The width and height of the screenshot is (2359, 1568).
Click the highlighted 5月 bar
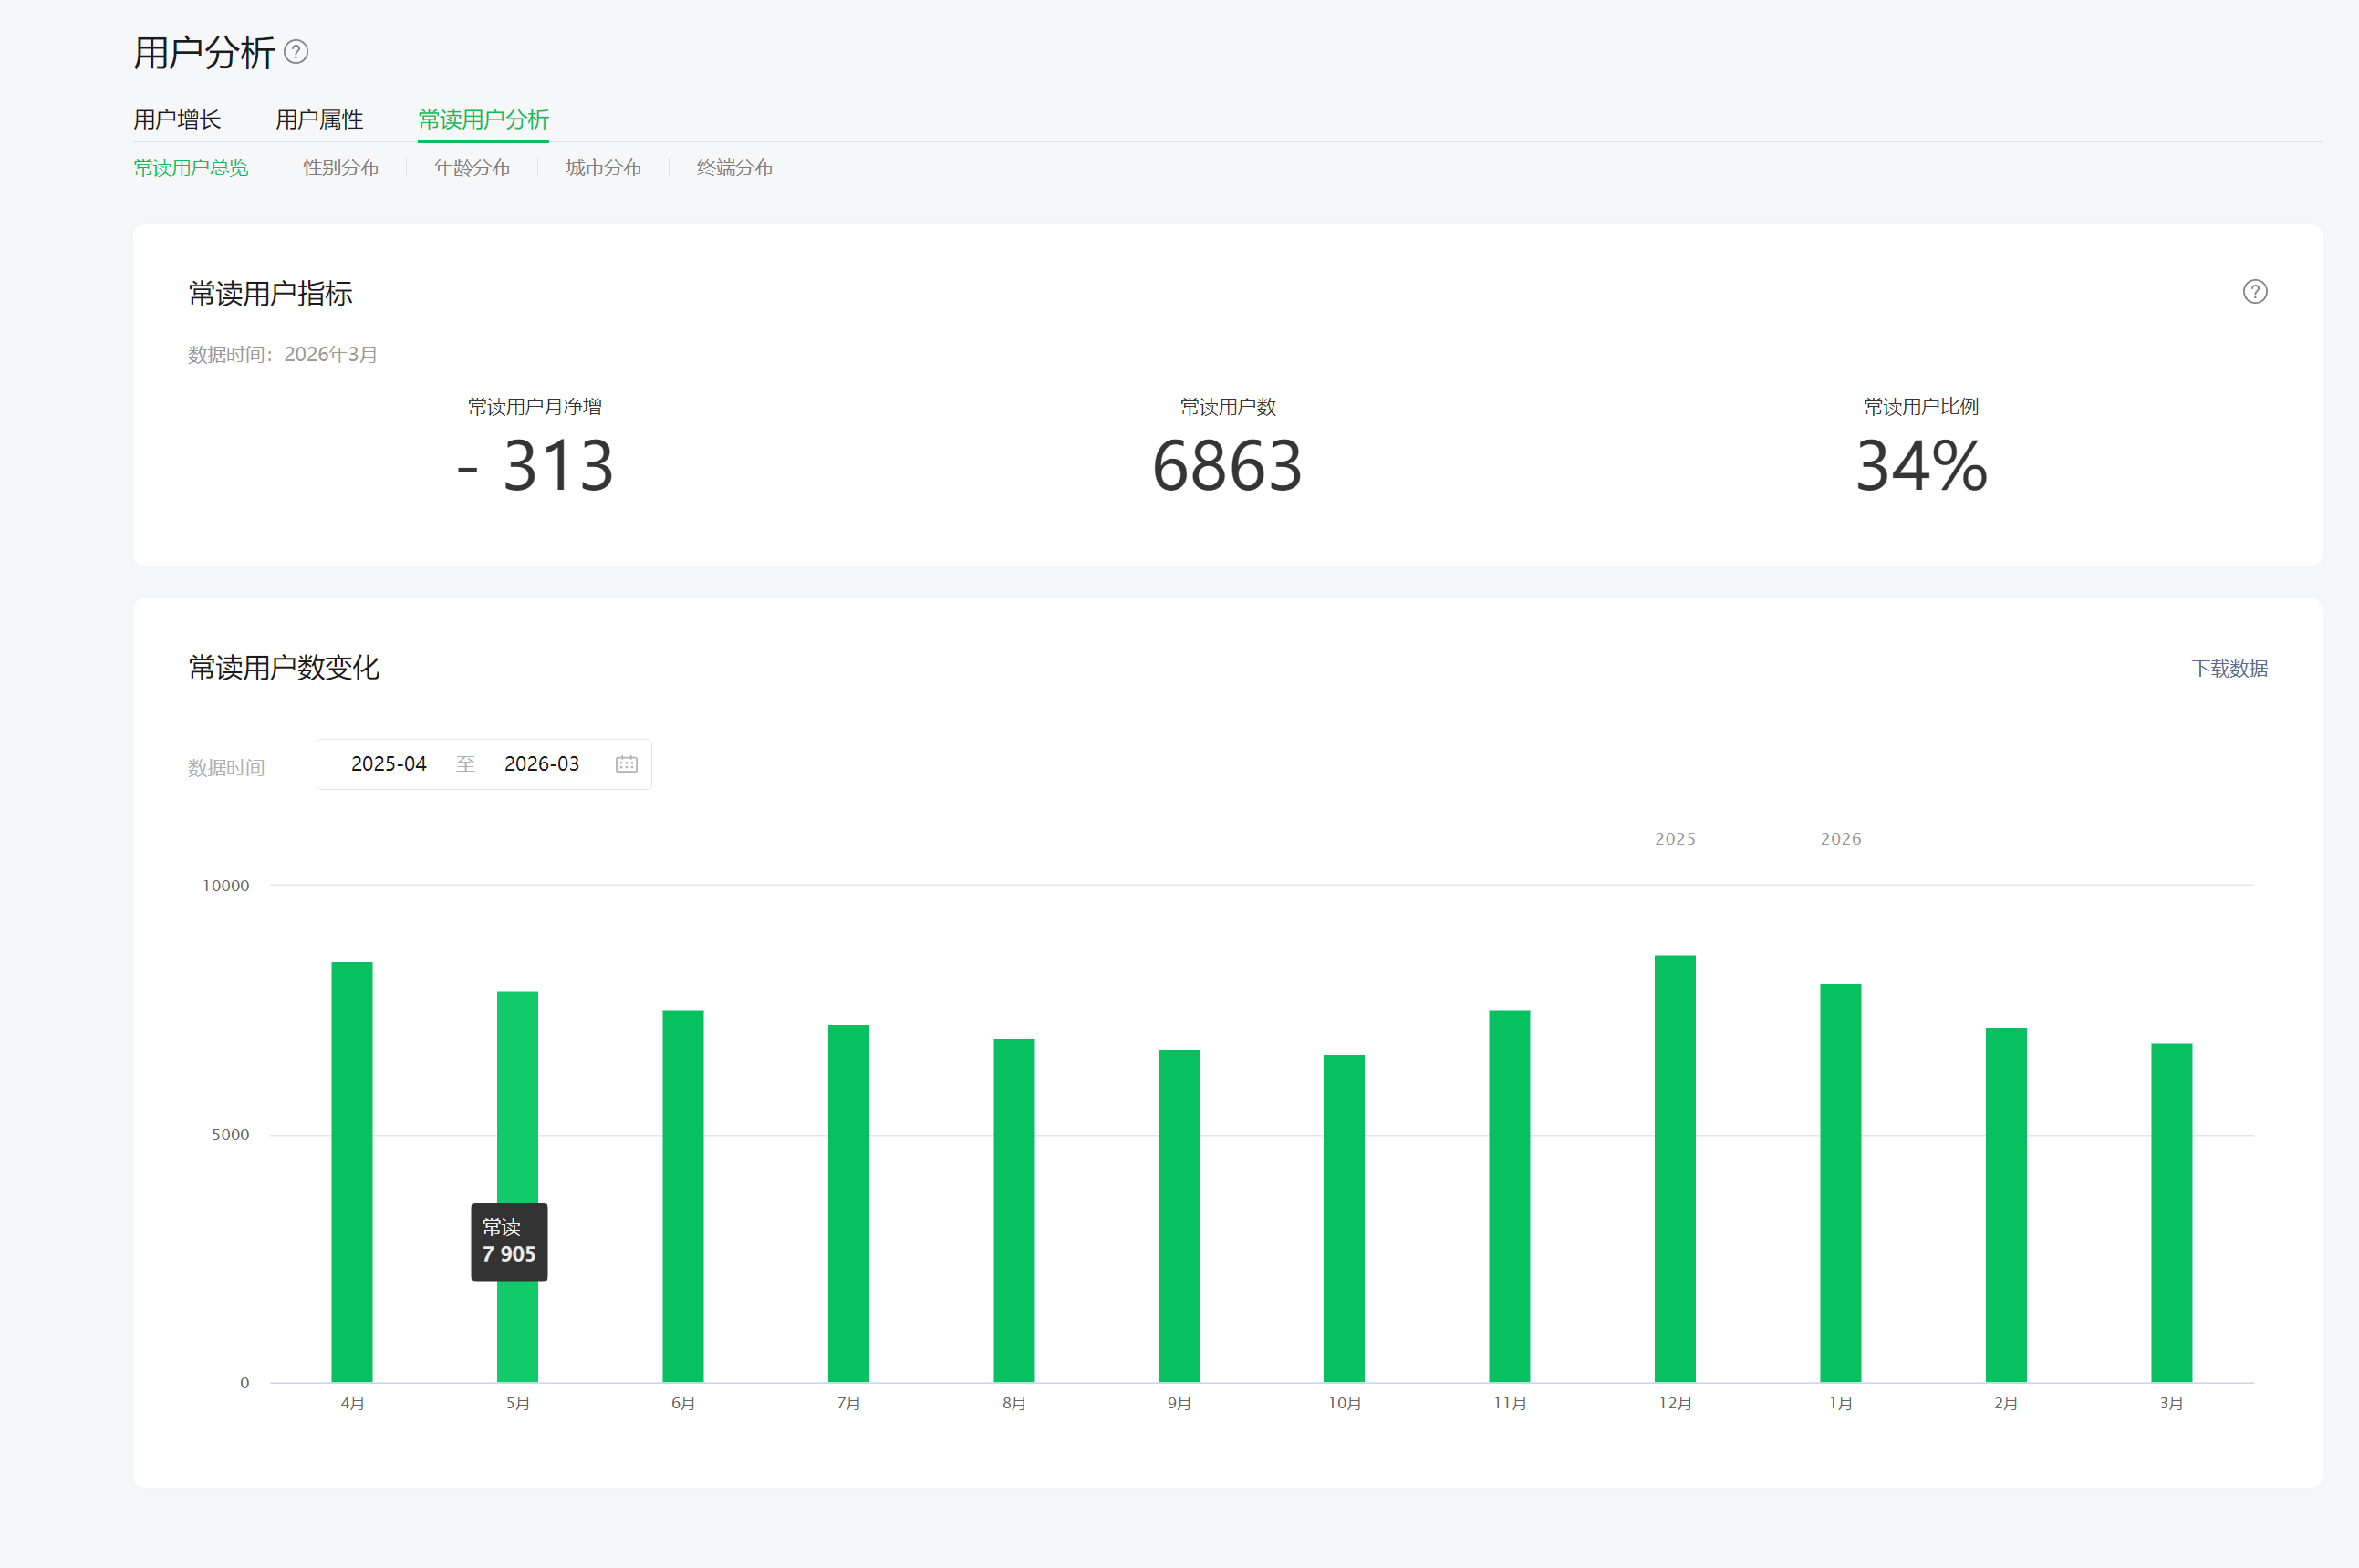click(x=517, y=1100)
